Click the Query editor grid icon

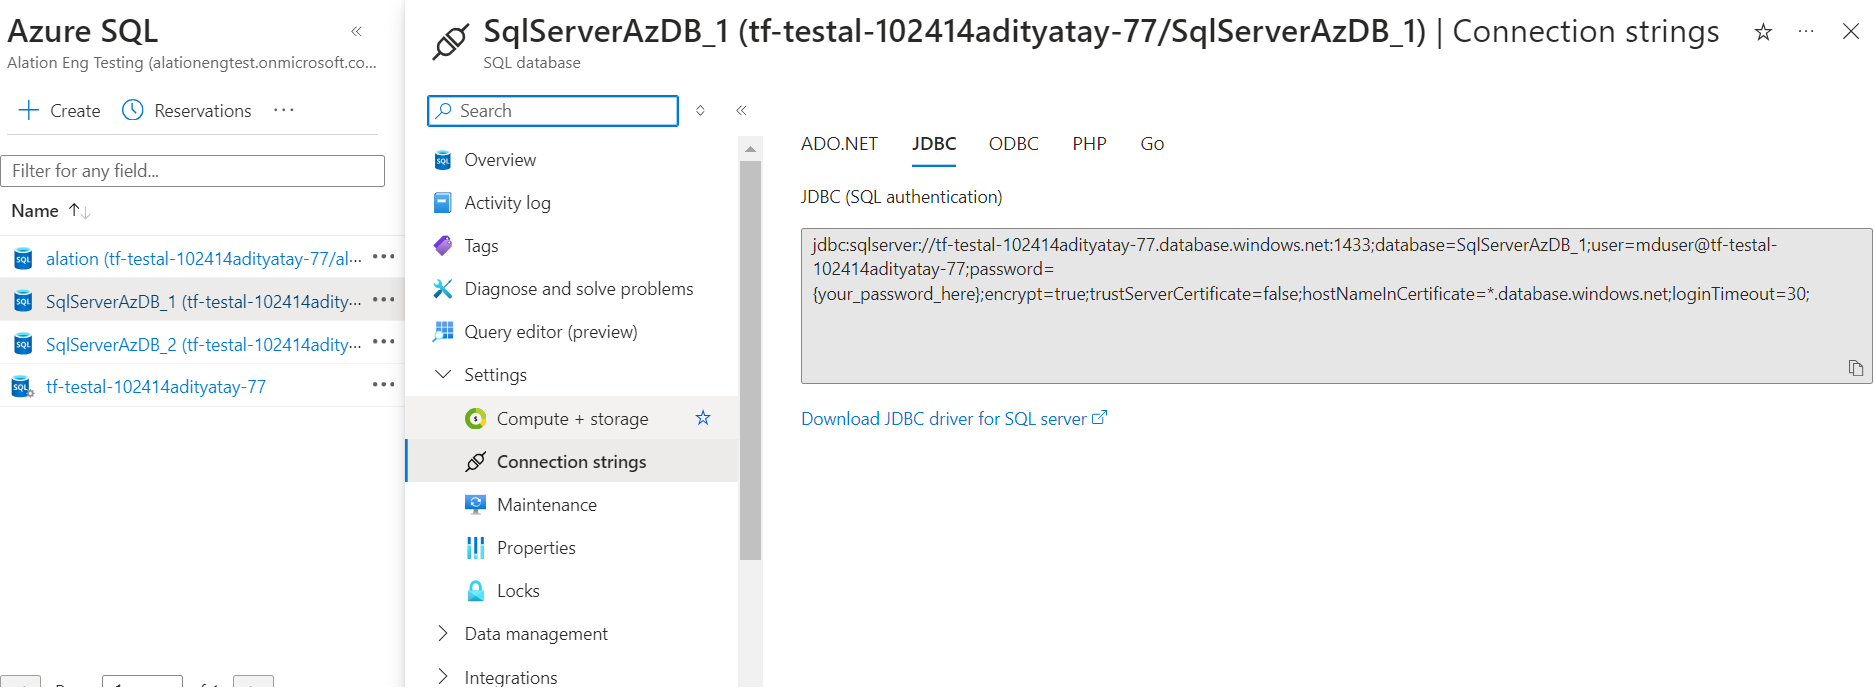click(x=443, y=332)
